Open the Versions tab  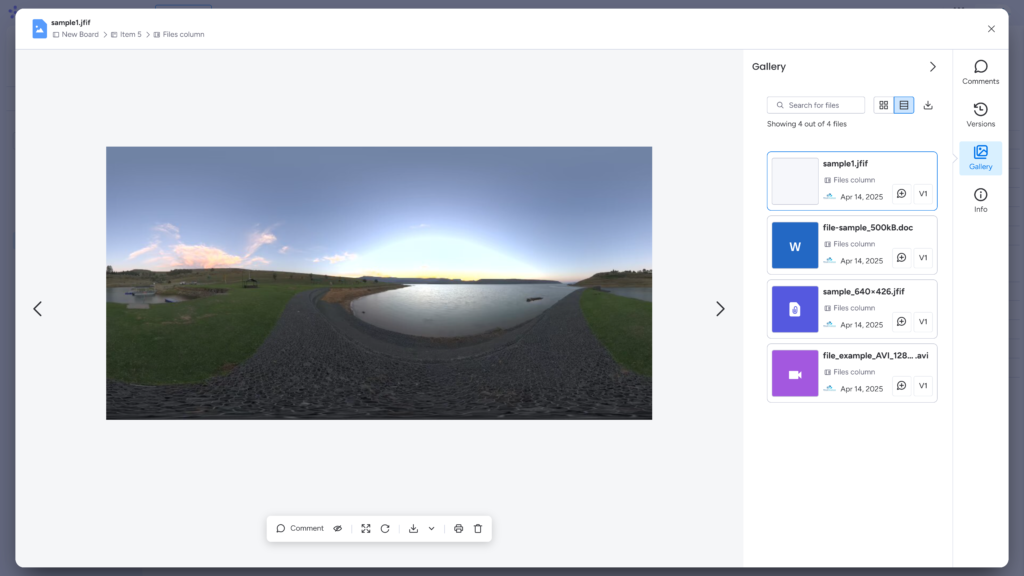coord(980,115)
